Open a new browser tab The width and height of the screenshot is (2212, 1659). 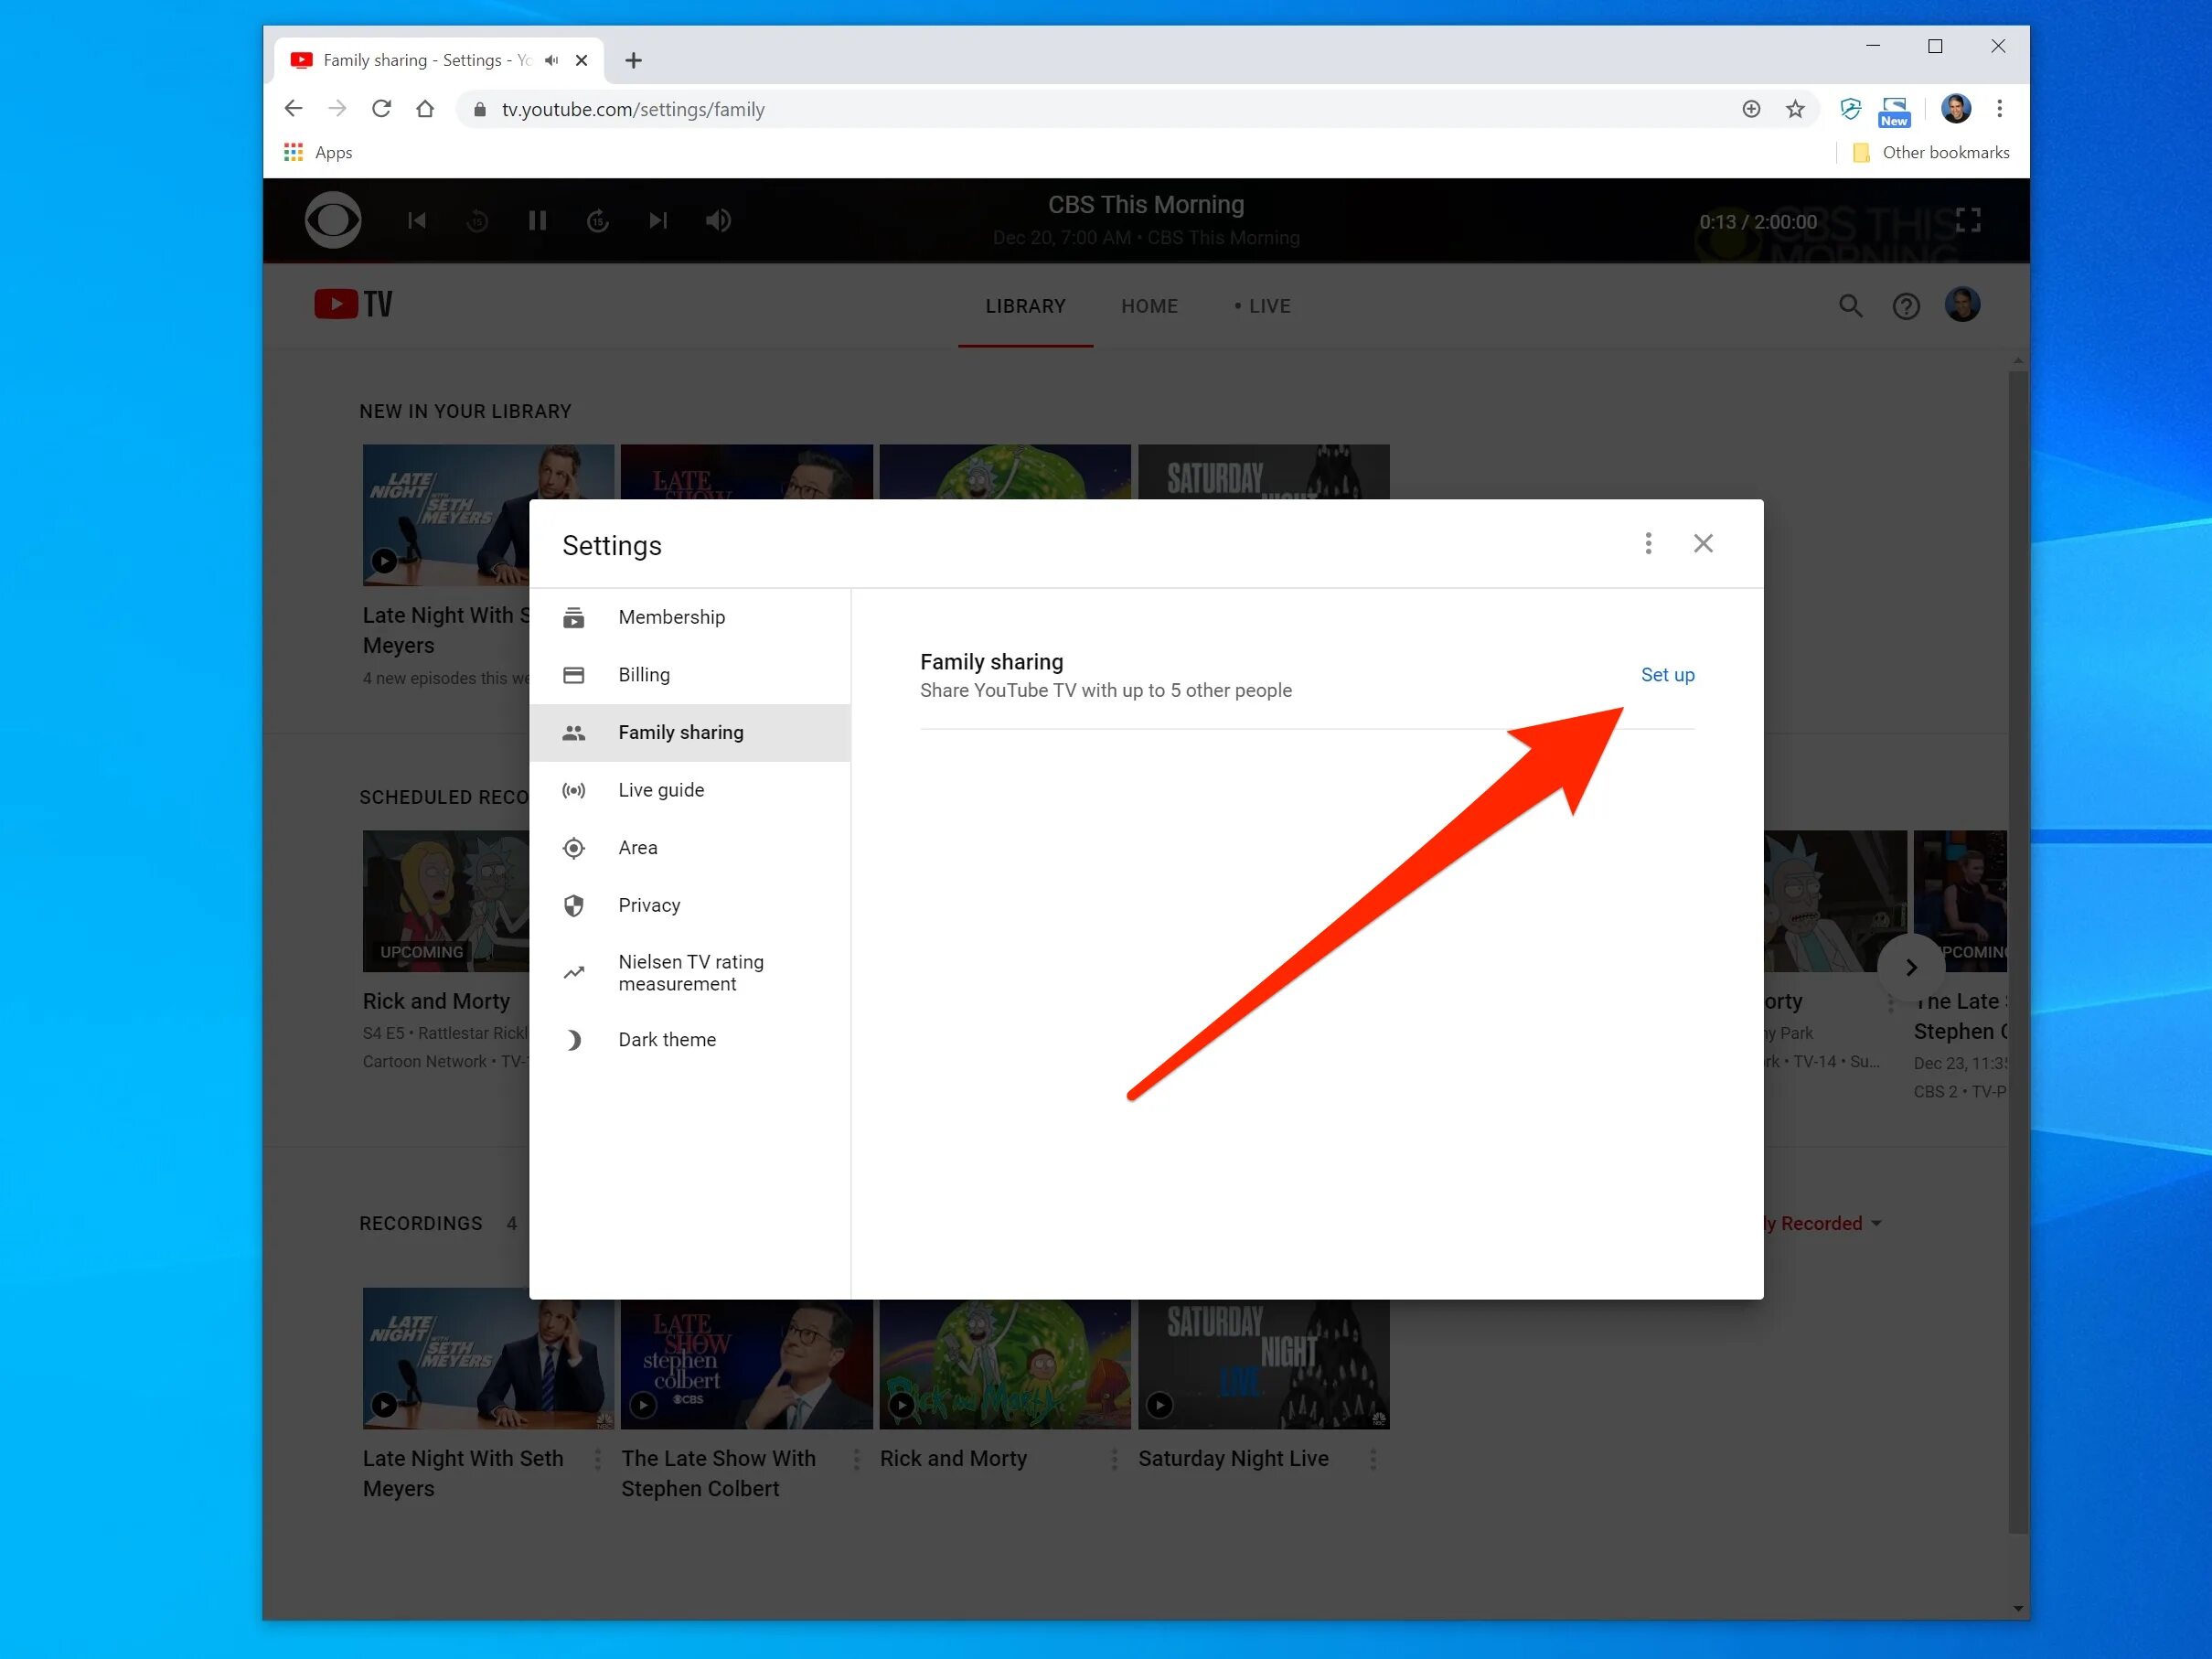click(x=633, y=61)
